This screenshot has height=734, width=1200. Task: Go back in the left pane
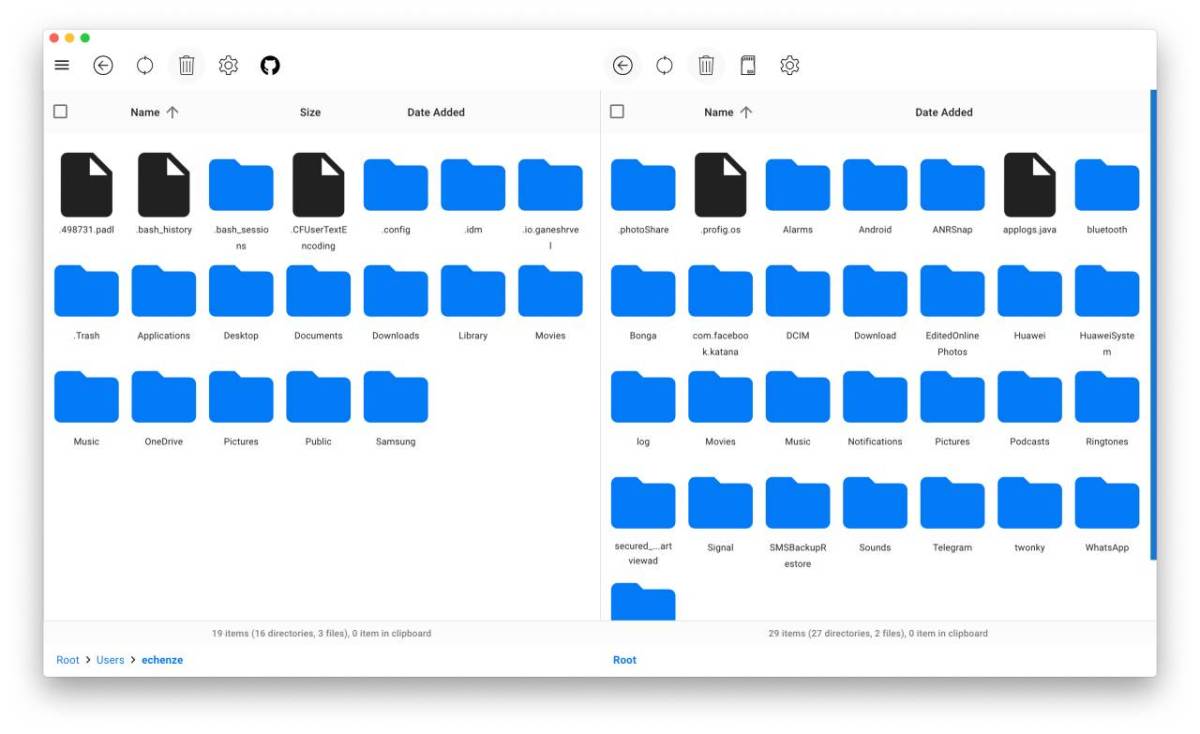[103, 65]
